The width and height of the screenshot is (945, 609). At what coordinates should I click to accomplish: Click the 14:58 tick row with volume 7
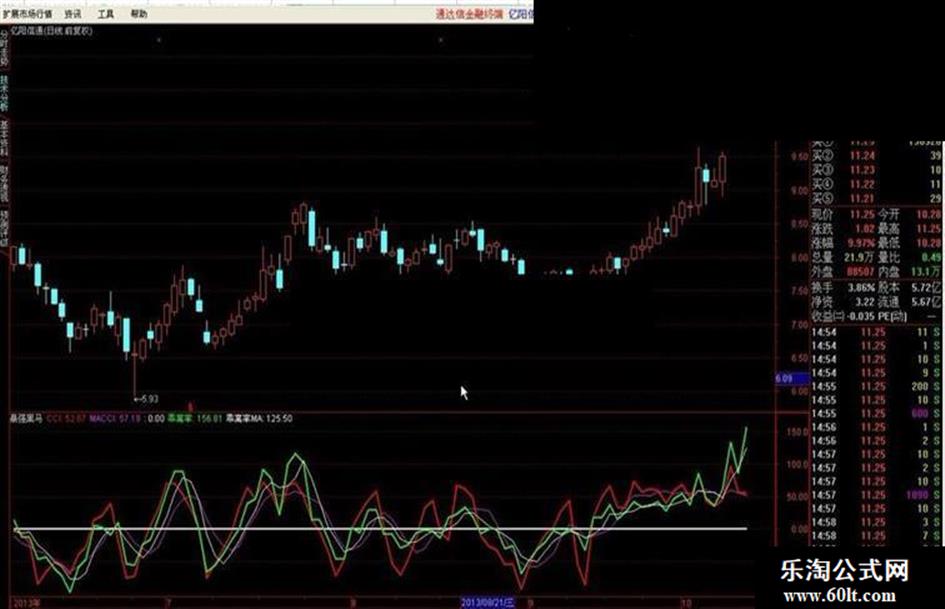point(876,535)
